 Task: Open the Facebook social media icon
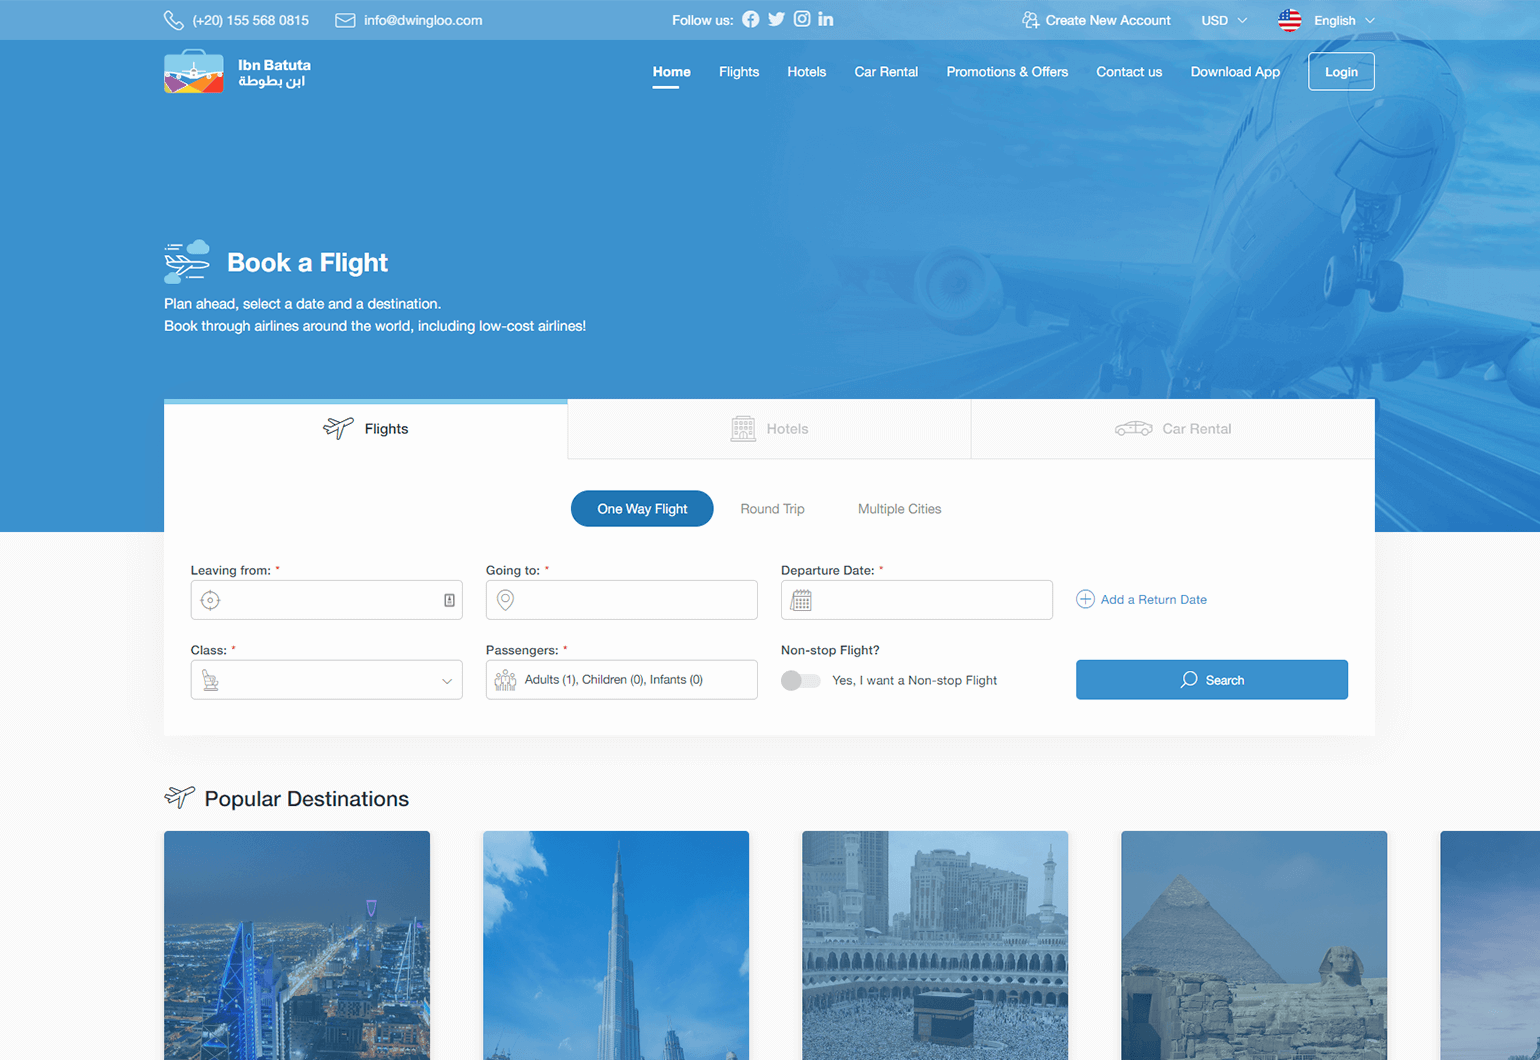[751, 19]
